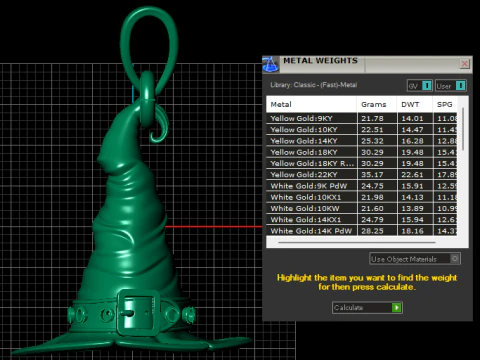
Task: Click the 28.25 grams cell
Action: coord(377,231)
